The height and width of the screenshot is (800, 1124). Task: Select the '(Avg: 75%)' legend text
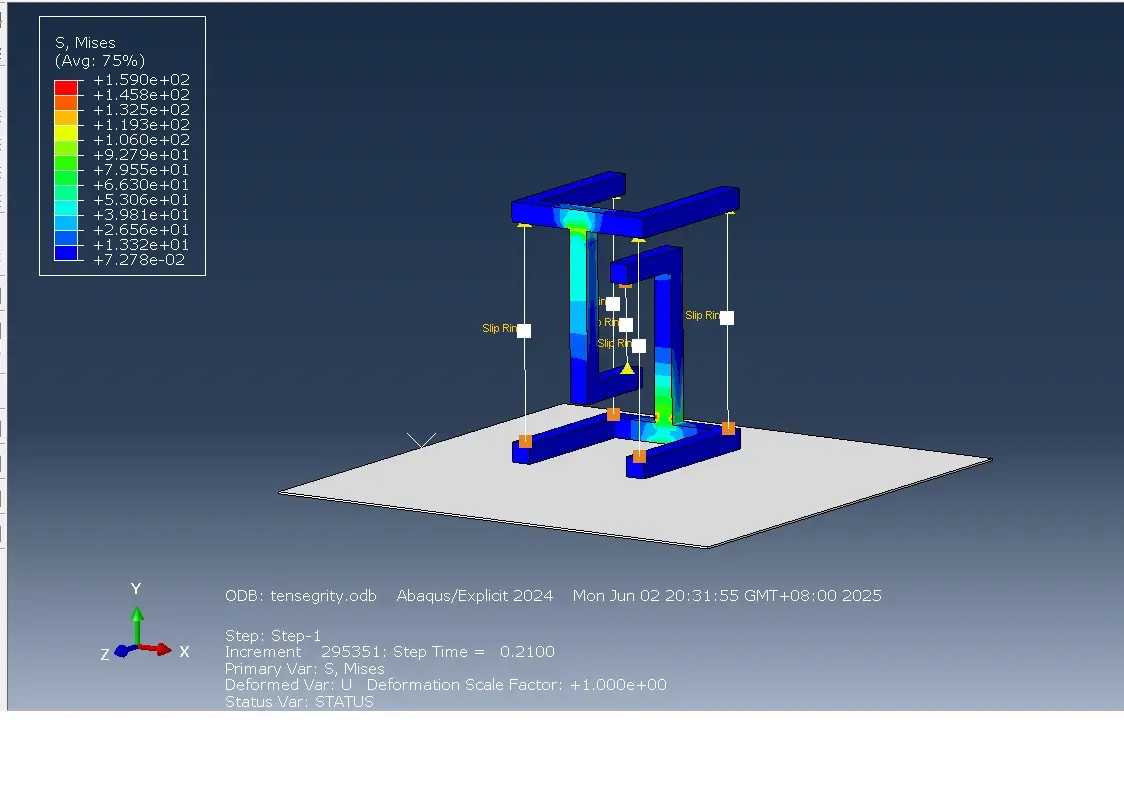[100, 60]
